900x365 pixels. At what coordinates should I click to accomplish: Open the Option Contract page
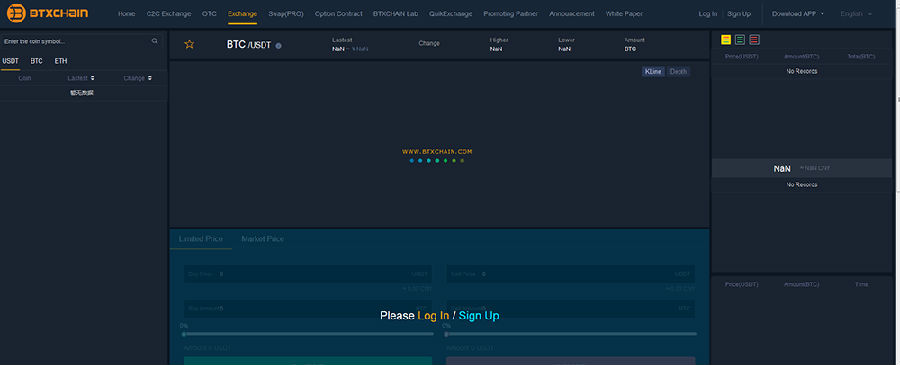[x=339, y=13]
